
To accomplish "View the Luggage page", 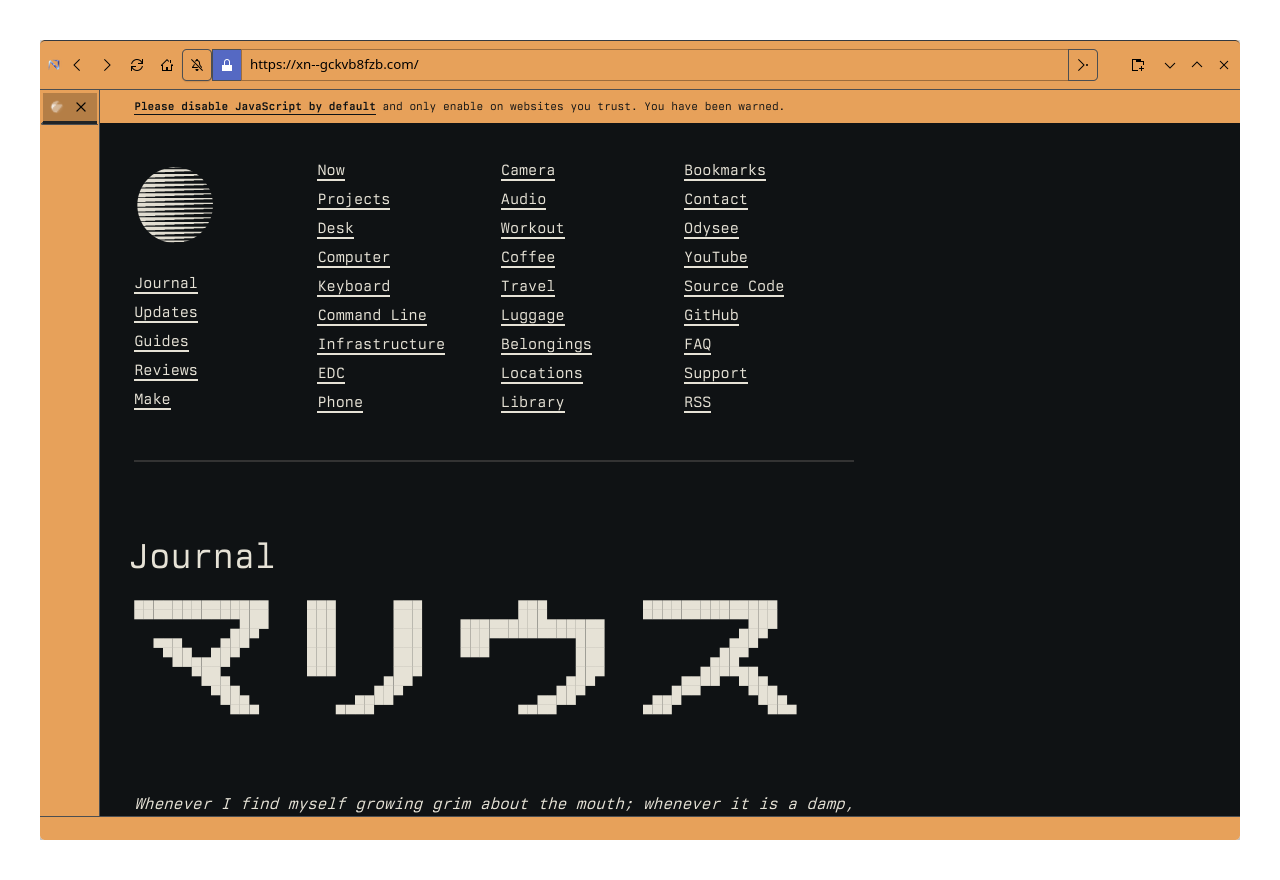I will tap(533, 316).
